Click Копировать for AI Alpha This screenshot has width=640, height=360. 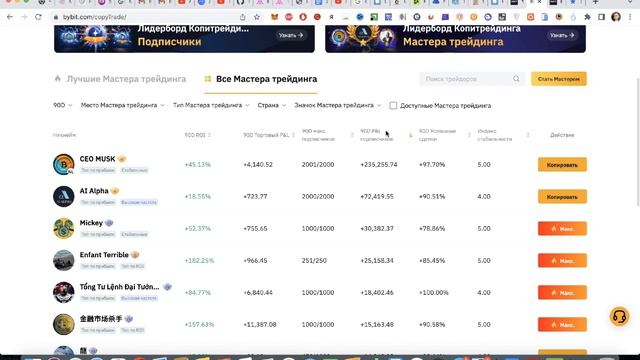(x=562, y=197)
